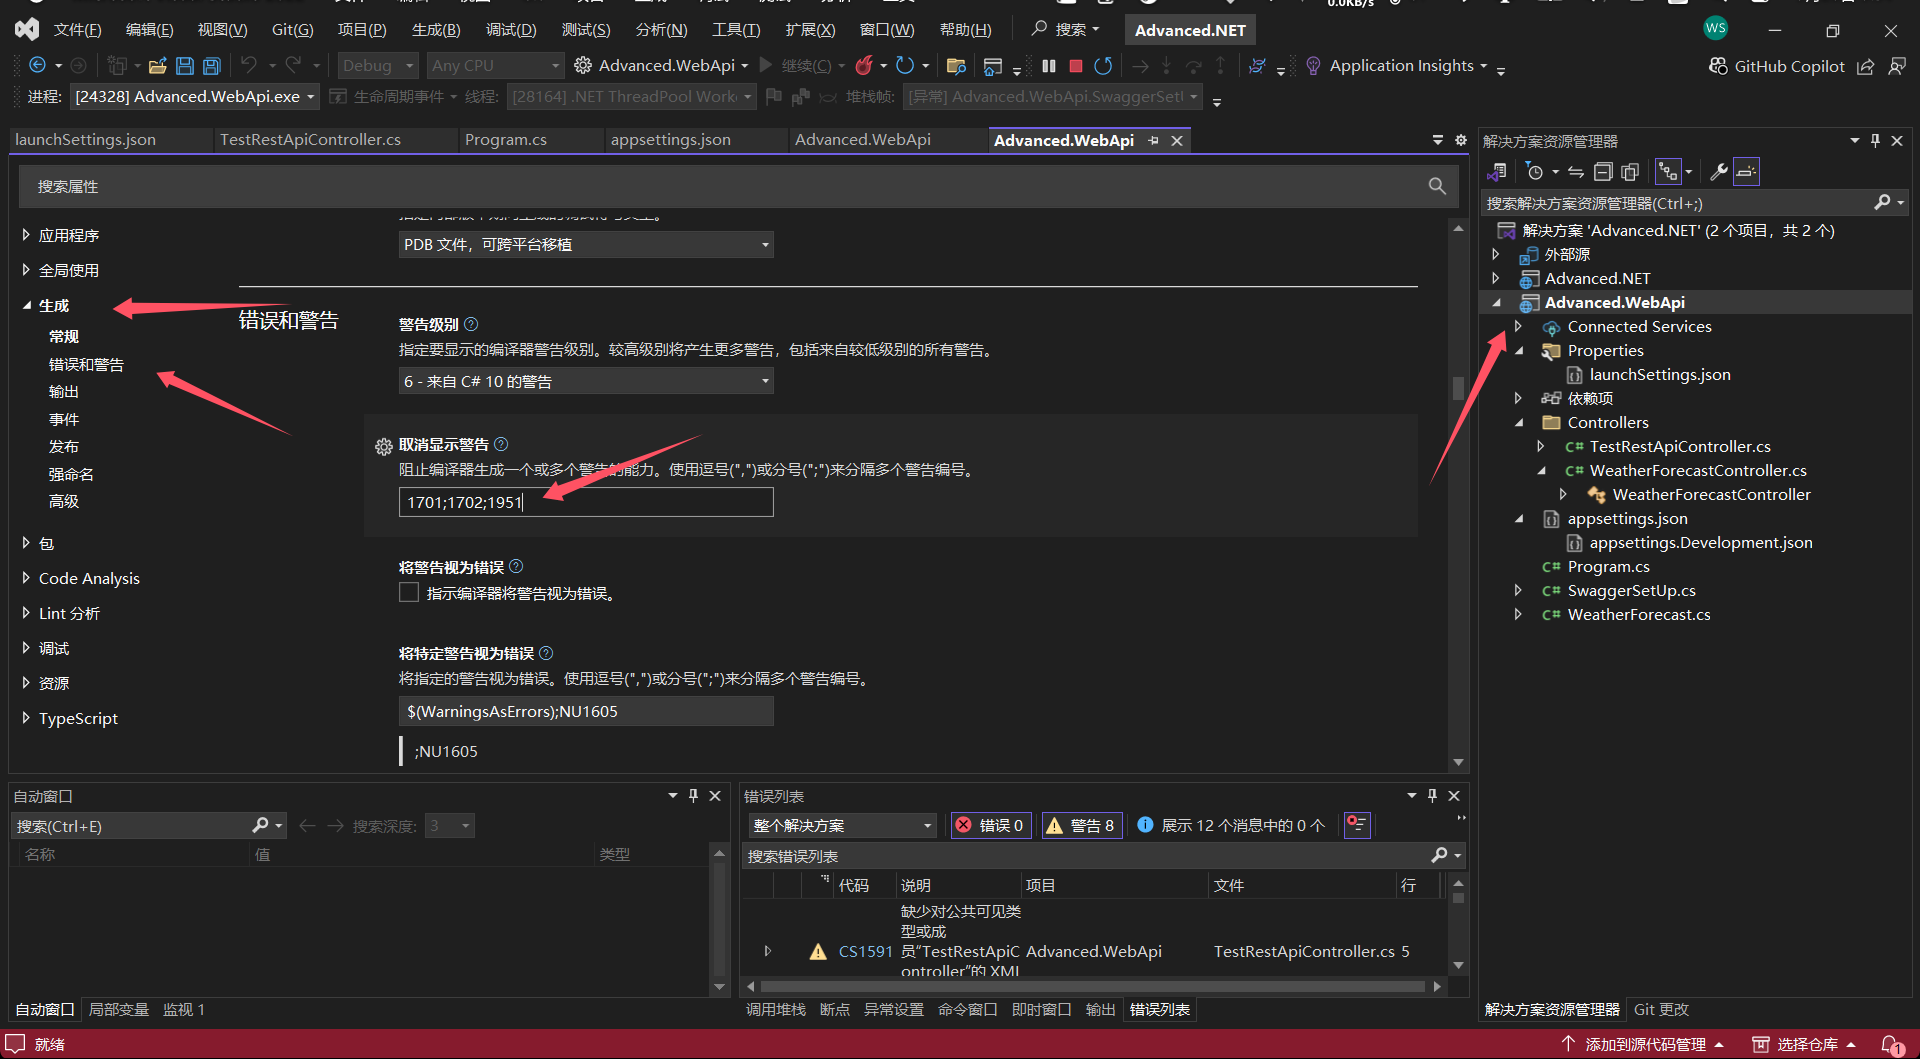The width and height of the screenshot is (1920, 1059).
Task: Open Properties wrench icon in Solution Explorer
Action: 1719,172
